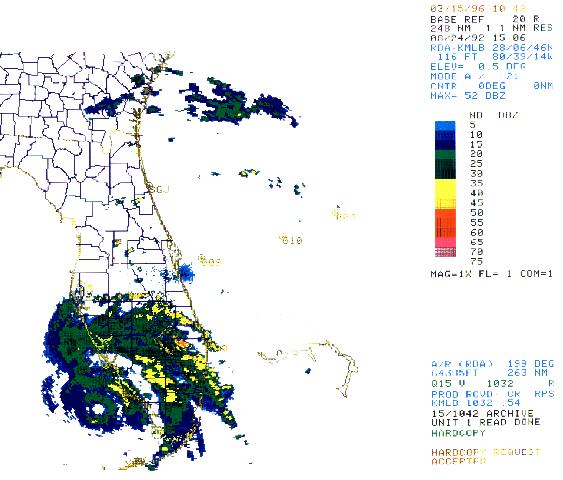Click the KMLB 1032 .54 line
This screenshot has height=480, width=563.
tap(476, 403)
